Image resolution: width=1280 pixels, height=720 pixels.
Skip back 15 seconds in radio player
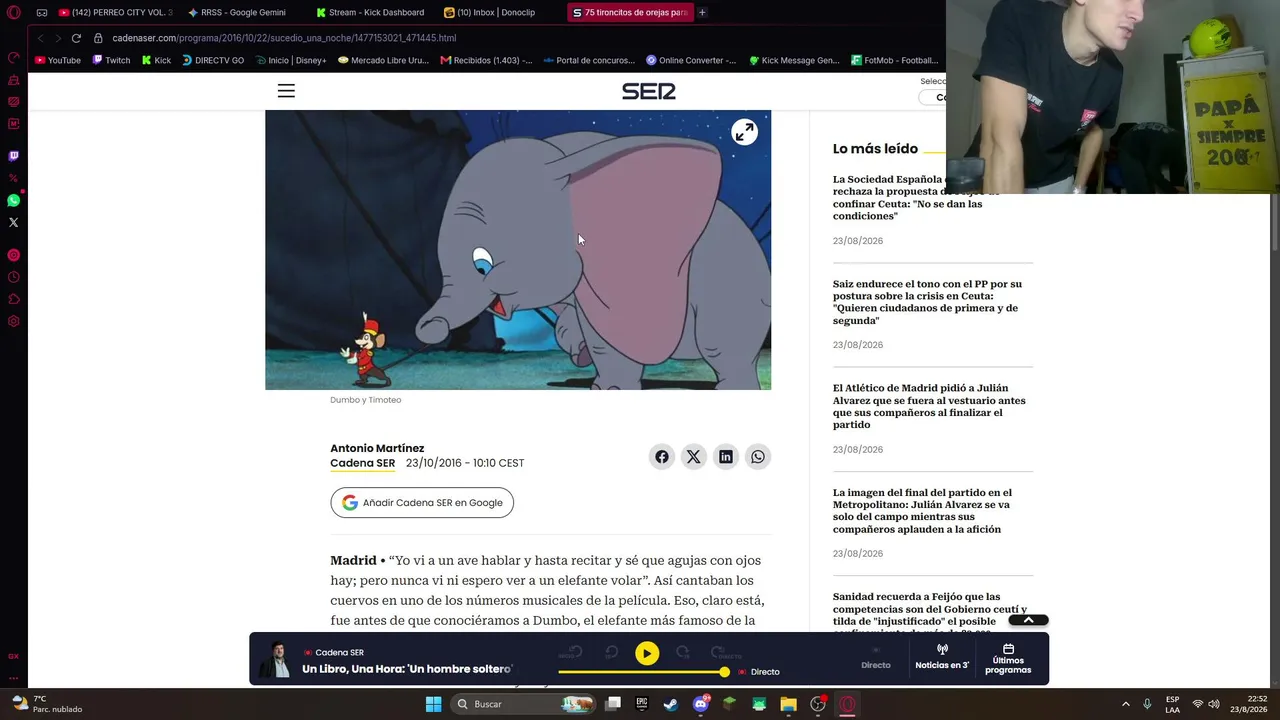pos(611,653)
